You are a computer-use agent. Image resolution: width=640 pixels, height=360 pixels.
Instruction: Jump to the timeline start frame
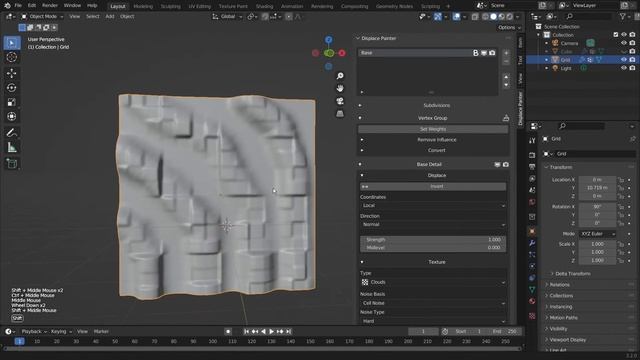[x=246, y=331]
